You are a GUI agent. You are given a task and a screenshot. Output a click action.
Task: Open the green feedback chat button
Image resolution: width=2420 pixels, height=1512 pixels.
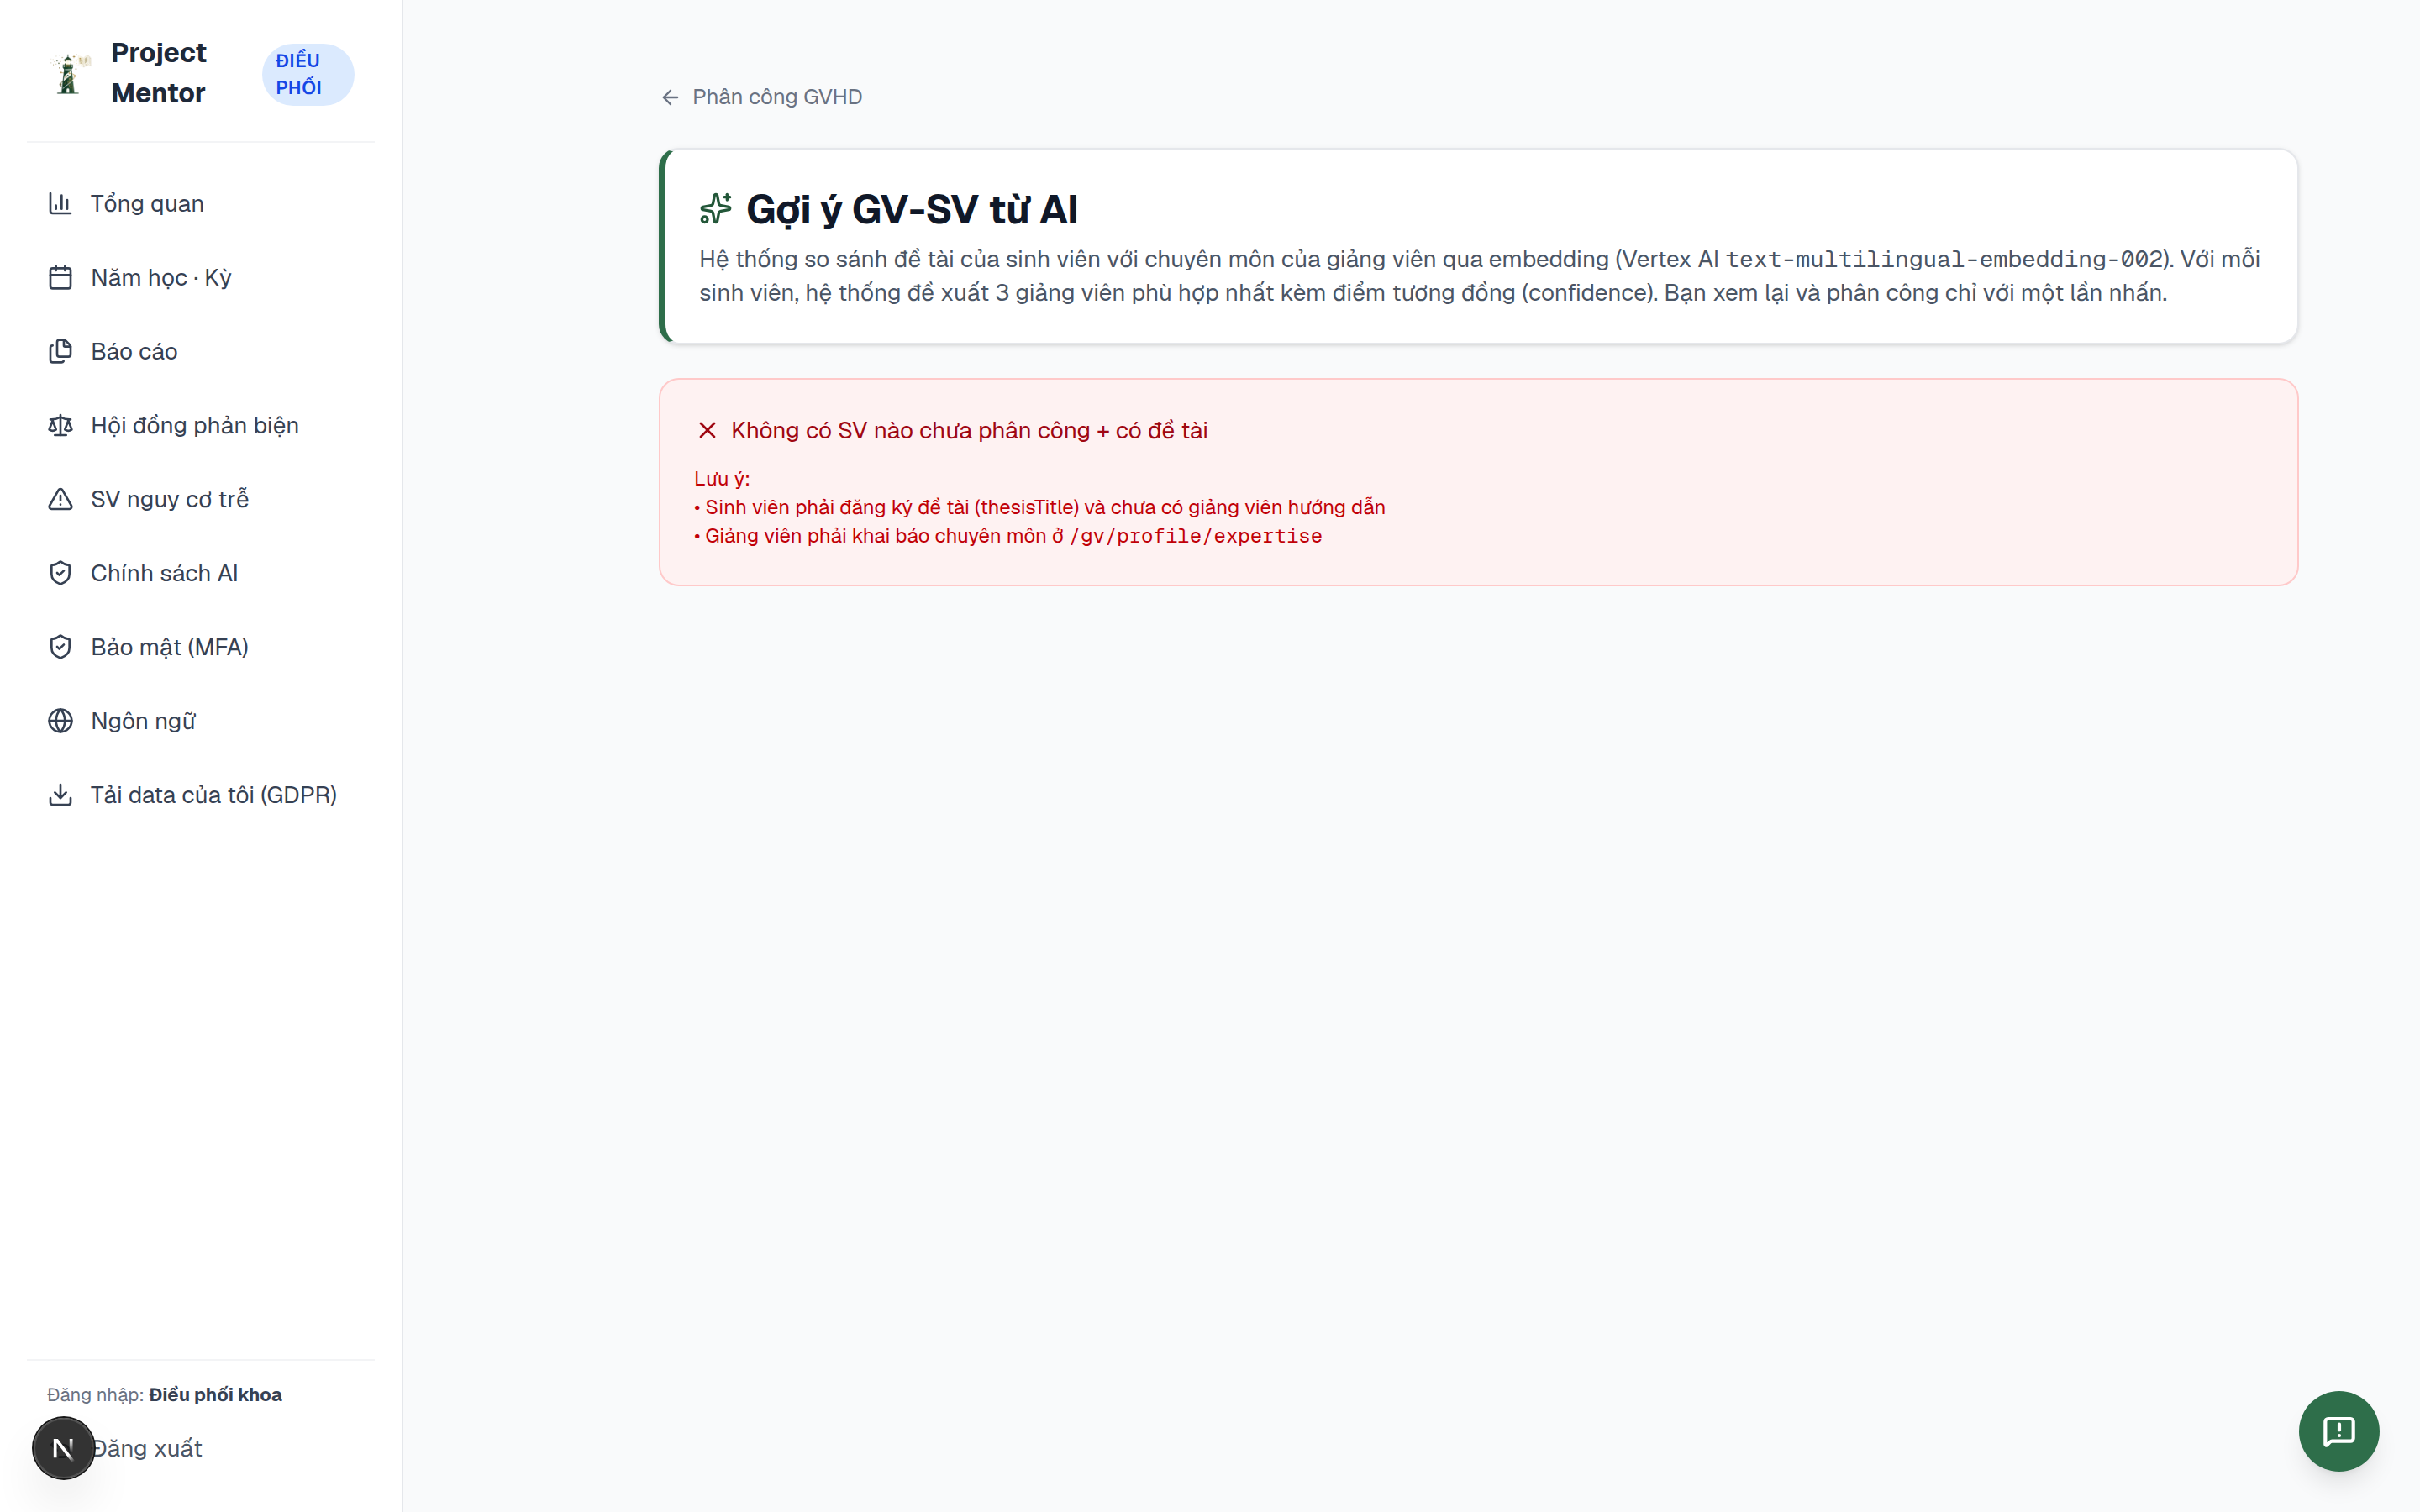coord(2338,1431)
